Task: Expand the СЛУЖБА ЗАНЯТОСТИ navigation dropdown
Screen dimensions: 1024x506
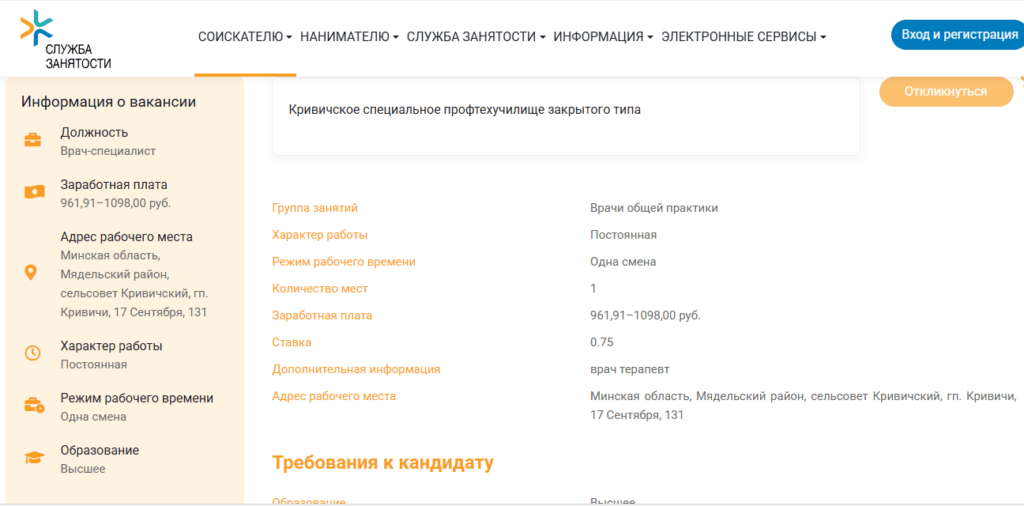Action: click(x=476, y=37)
